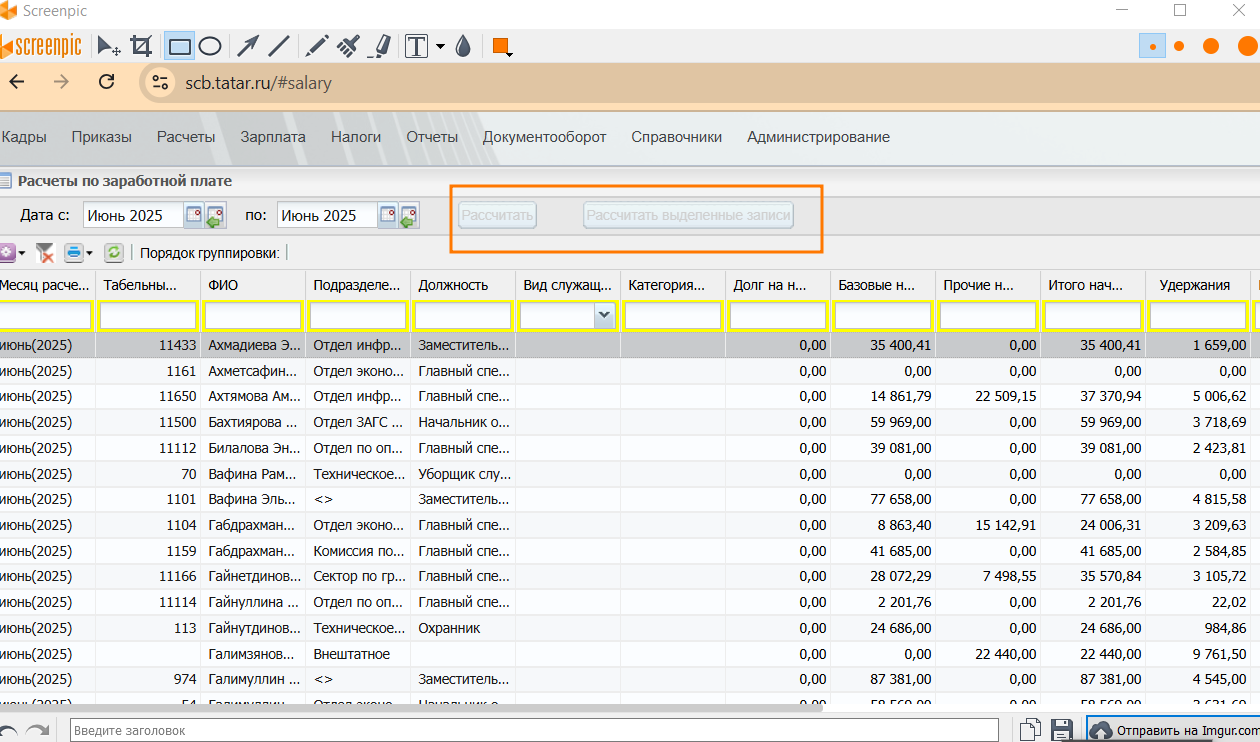Viewport: 1260px width, 742px height.
Task: Select the Screenpic move/selection tool
Action: pyautogui.click(x=108, y=46)
